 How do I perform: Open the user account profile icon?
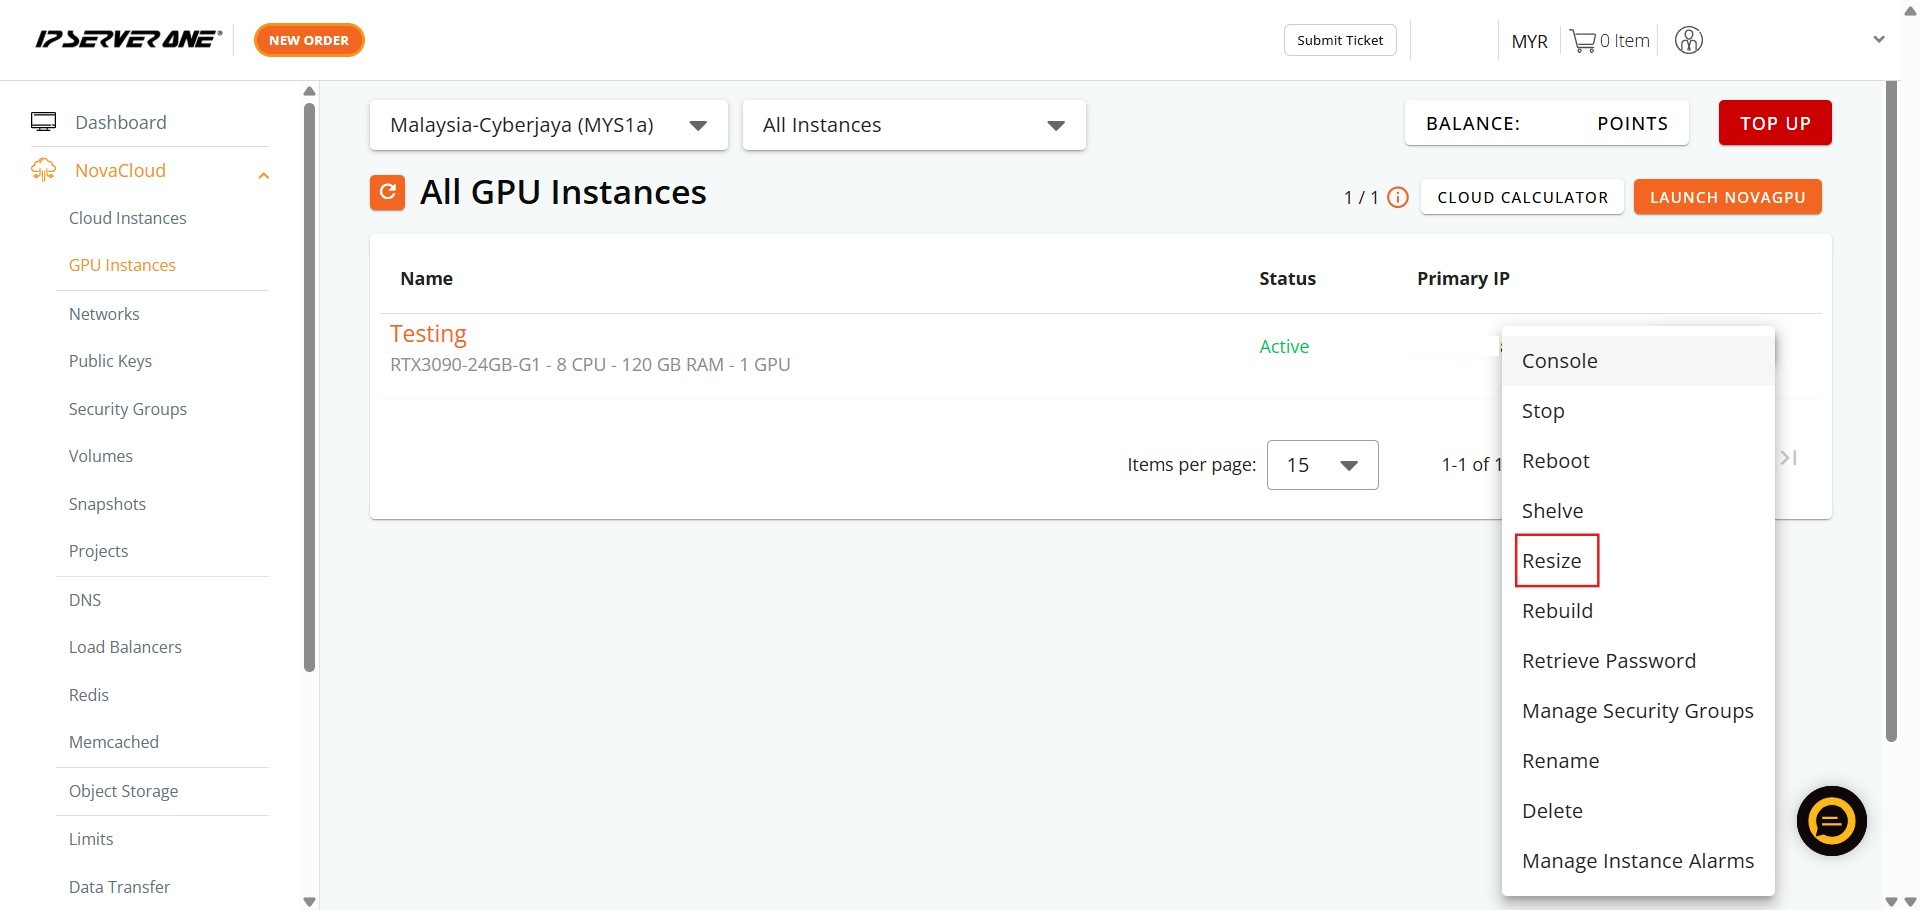click(1688, 41)
